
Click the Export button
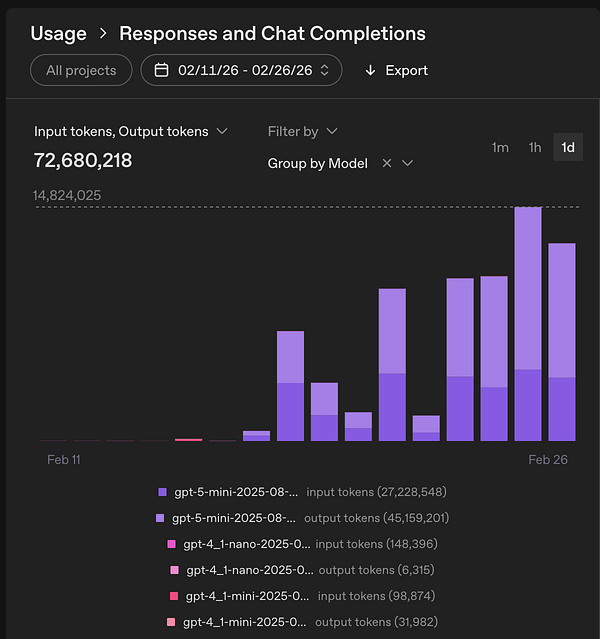coord(396,70)
